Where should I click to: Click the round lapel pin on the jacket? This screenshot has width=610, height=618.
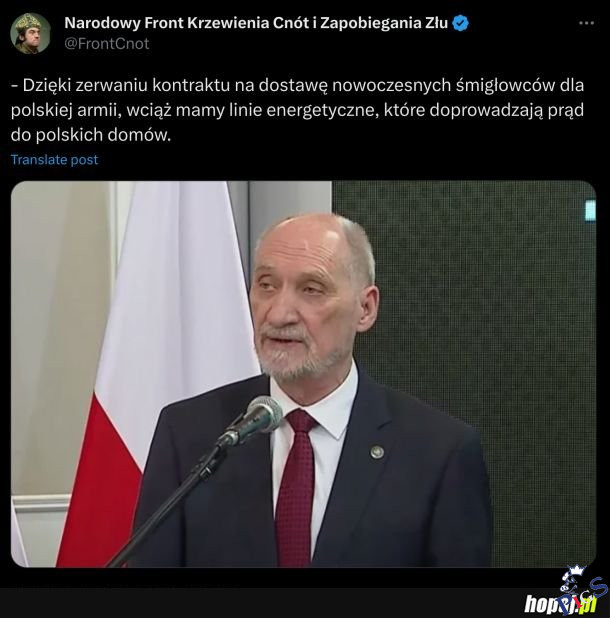[377, 451]
